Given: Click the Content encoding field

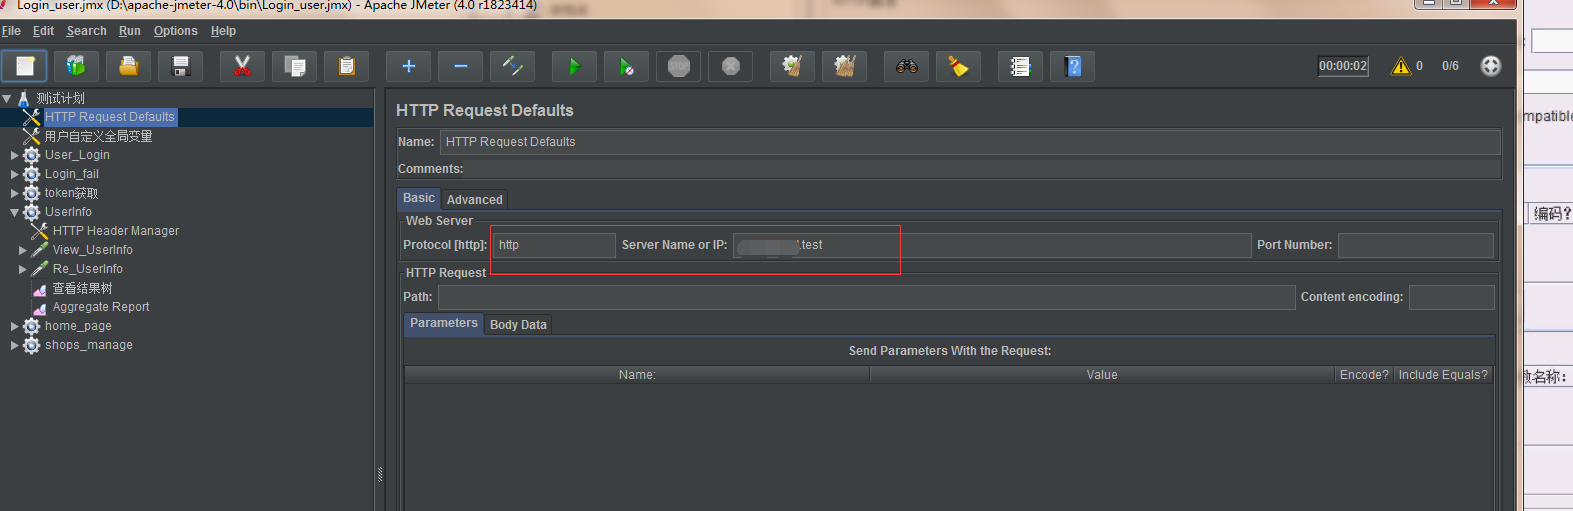Looking at the screenshot, I should pos(1452,297).
